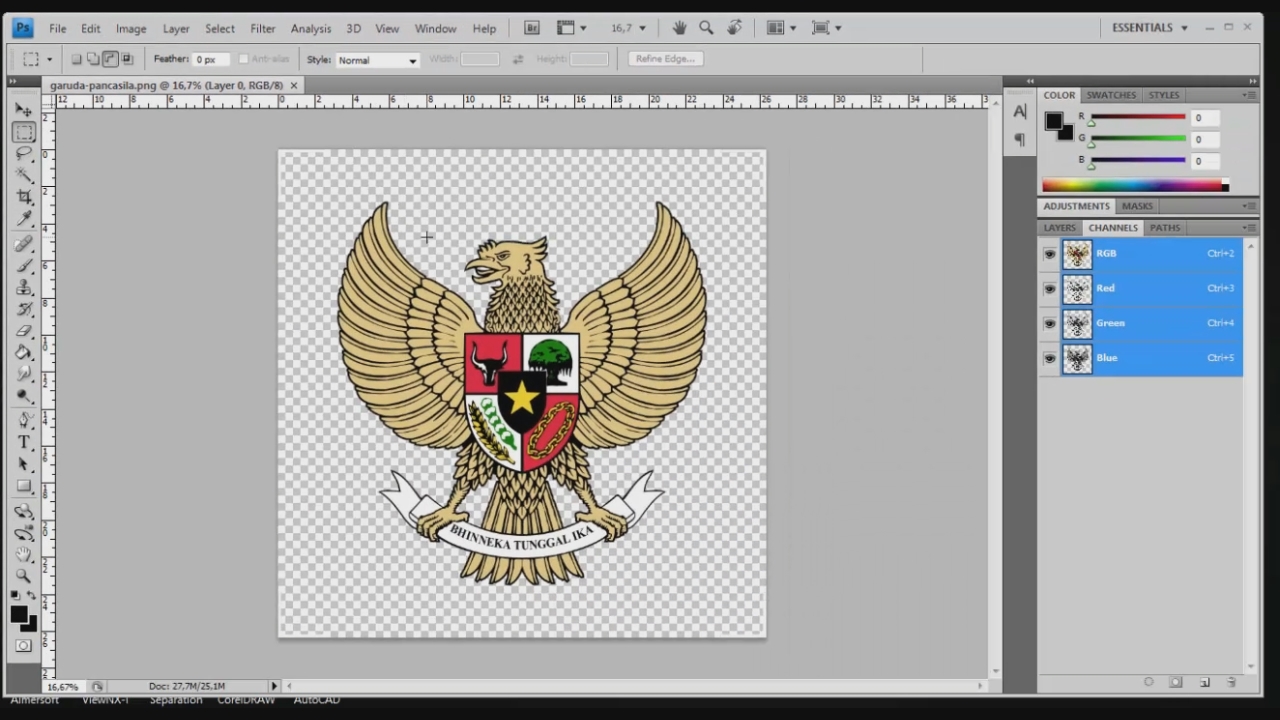Open the Paragraph panel icon

tap(1019, 139)
